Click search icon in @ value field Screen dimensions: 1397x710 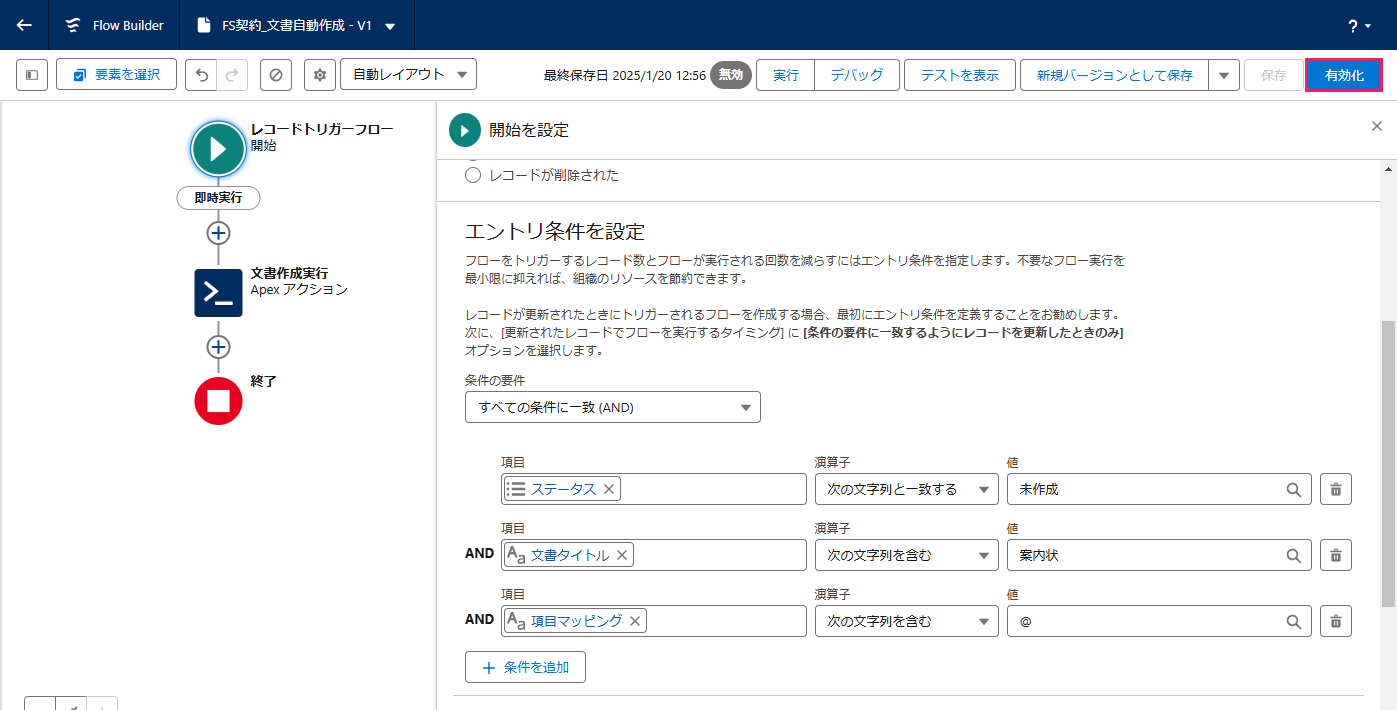pyautogui.click(x=1293, y=622)
